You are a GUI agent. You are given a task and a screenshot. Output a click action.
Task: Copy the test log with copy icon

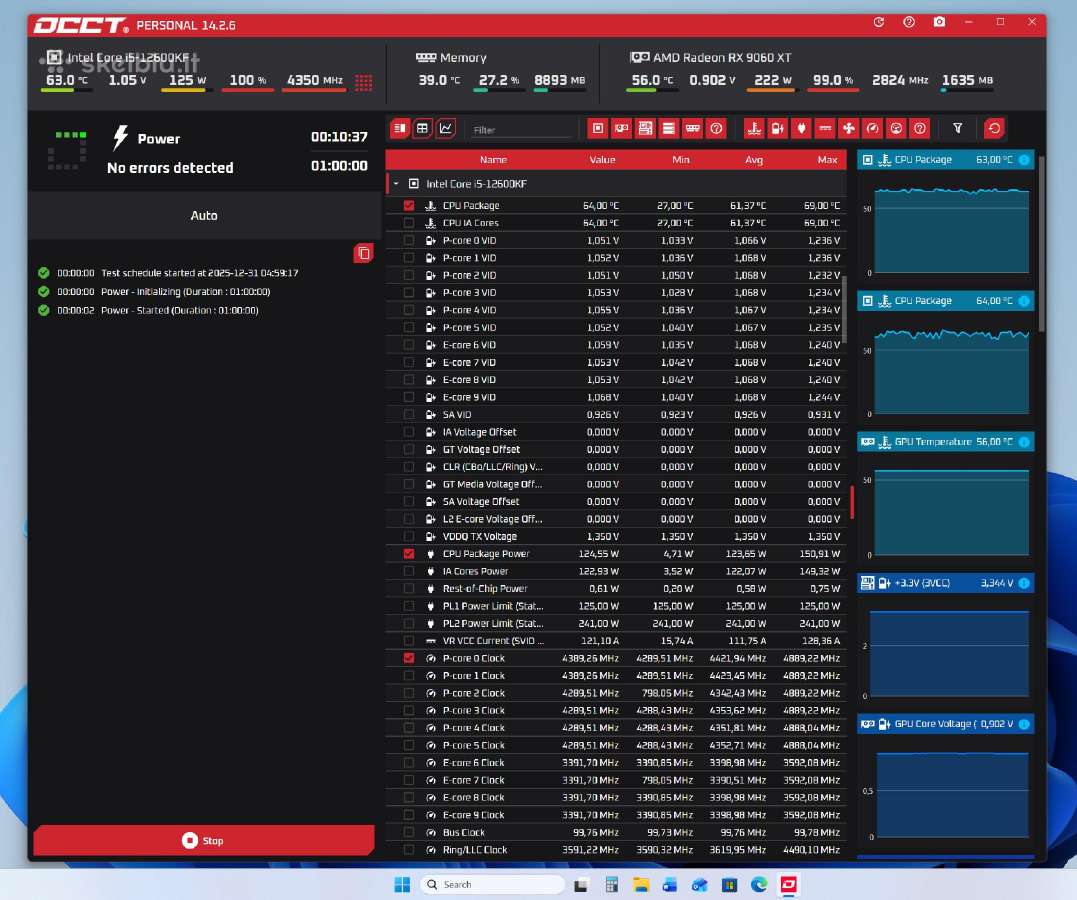pyautogui.click(x=363, y=254)
